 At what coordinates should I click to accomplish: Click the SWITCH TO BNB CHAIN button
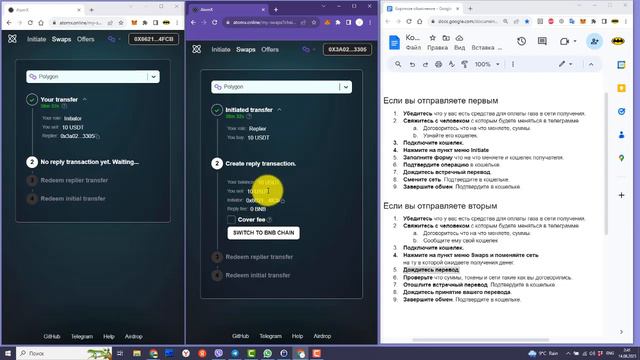[264, 233]
